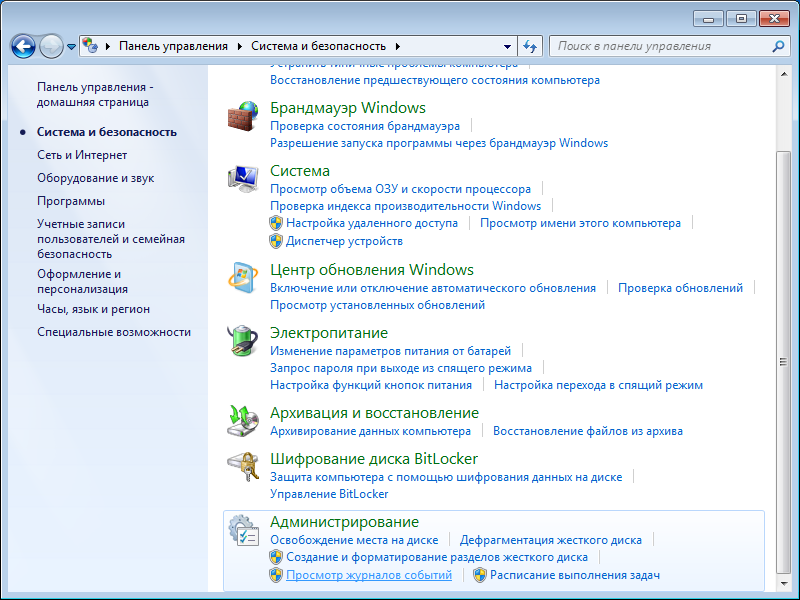
Task: Click the greyed Forward arrow button
Action: coord(51,46)
